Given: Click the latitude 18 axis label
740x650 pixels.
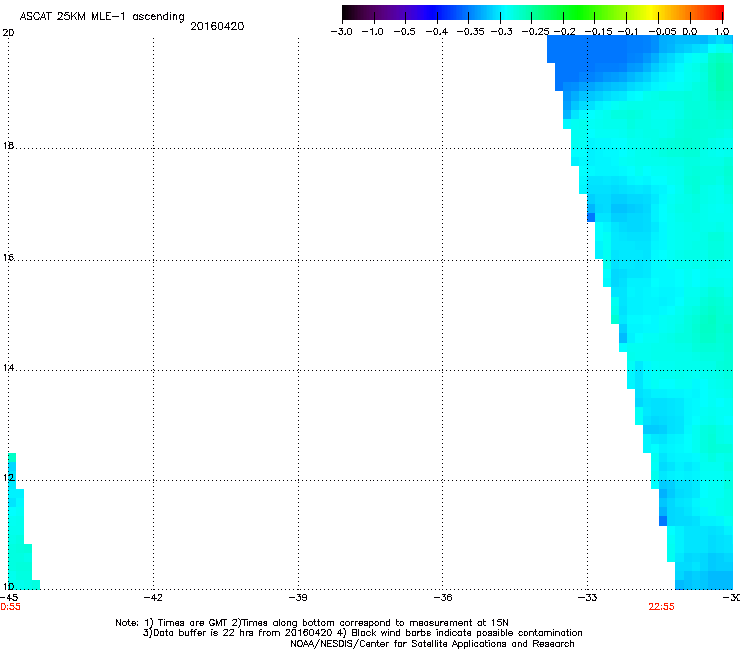Looking at the screenshot, I should (x=8, y=145).
